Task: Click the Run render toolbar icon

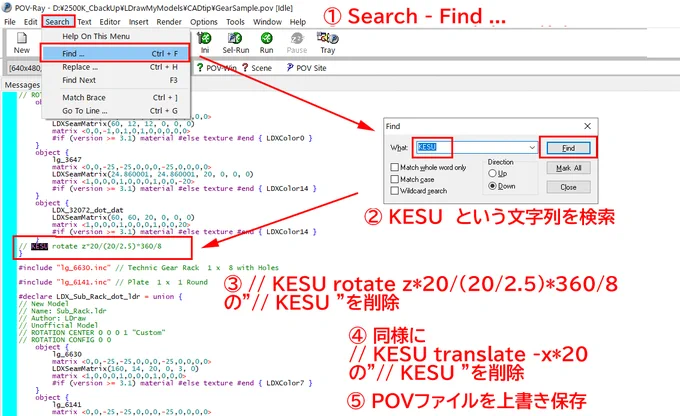Action: pyautogui.click(x=266, y=43)
